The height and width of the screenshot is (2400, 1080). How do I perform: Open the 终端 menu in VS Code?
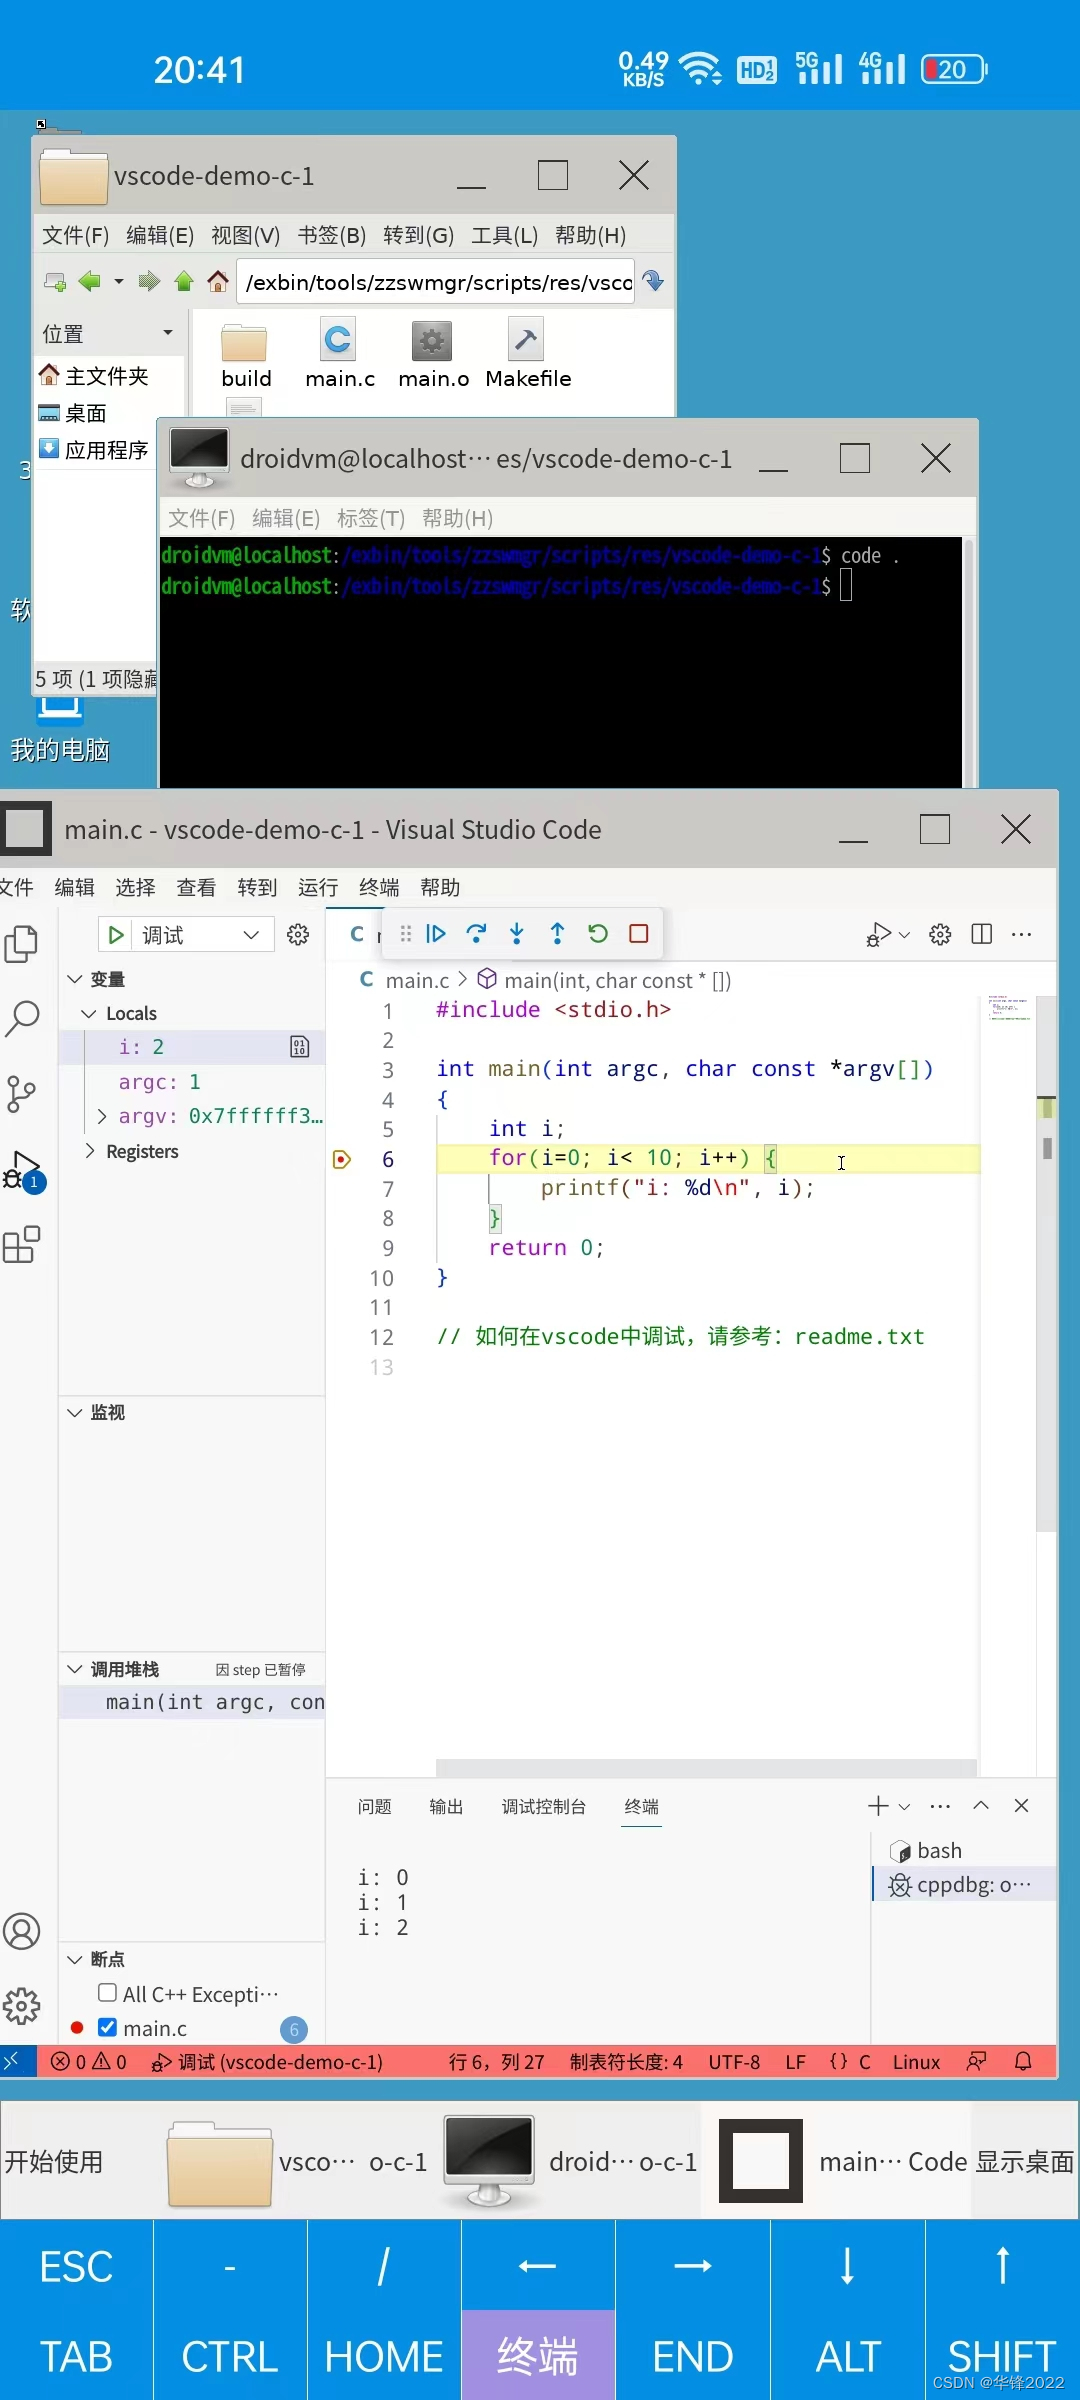click(379, 887)
